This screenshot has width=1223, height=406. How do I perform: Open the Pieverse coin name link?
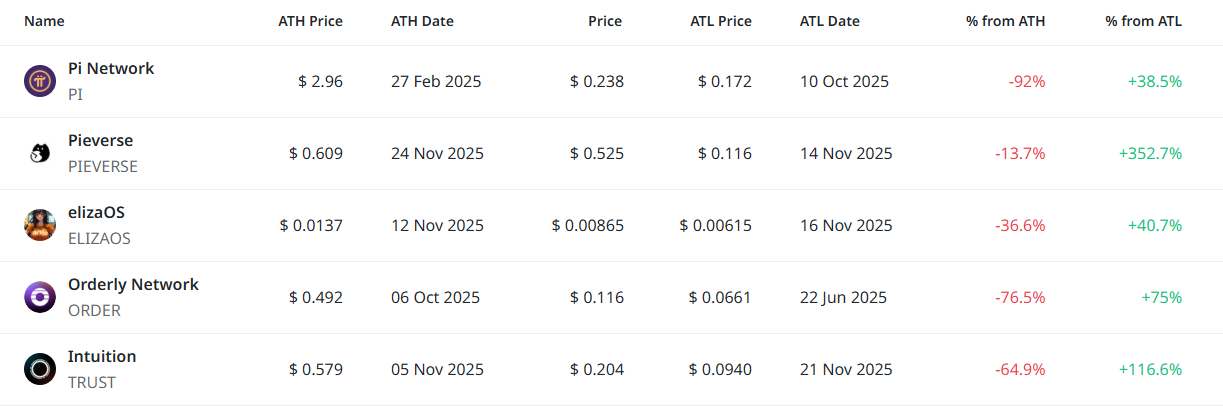coord(100,141)
